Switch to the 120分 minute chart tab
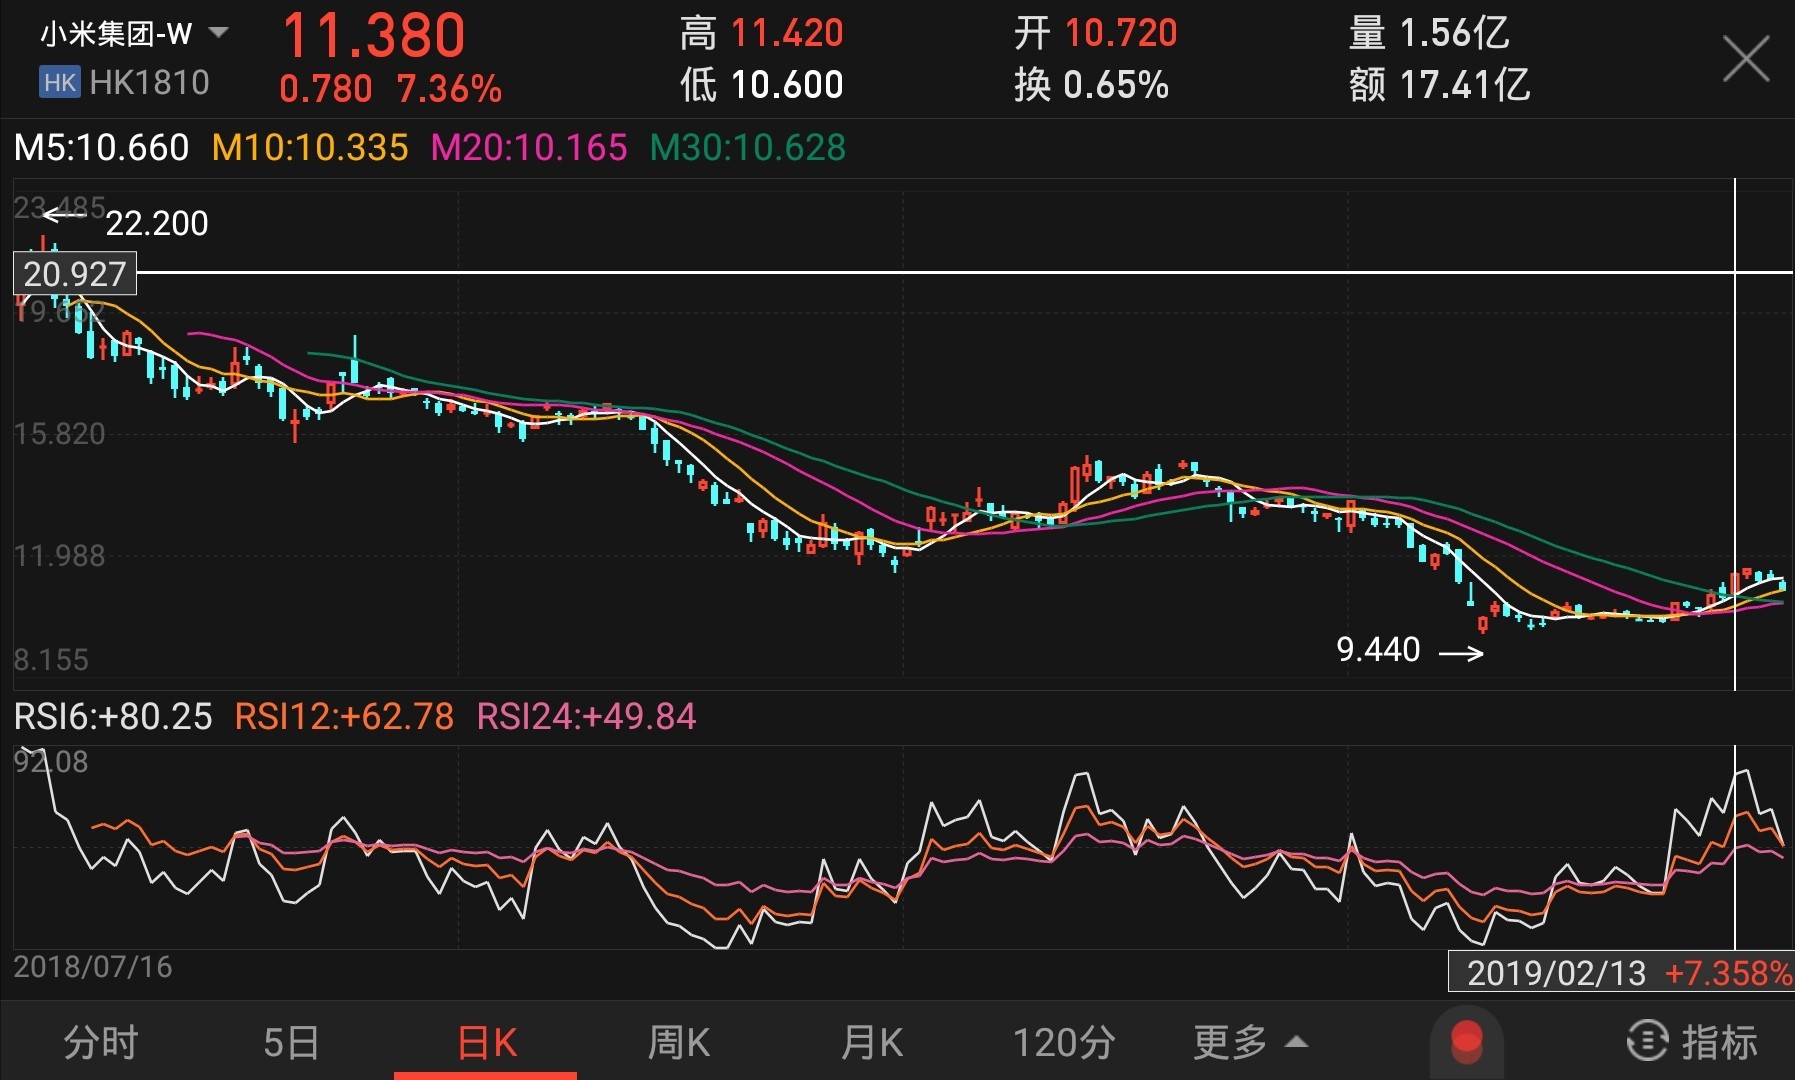The image size is (1795, 1080). click(1064, 1042)
